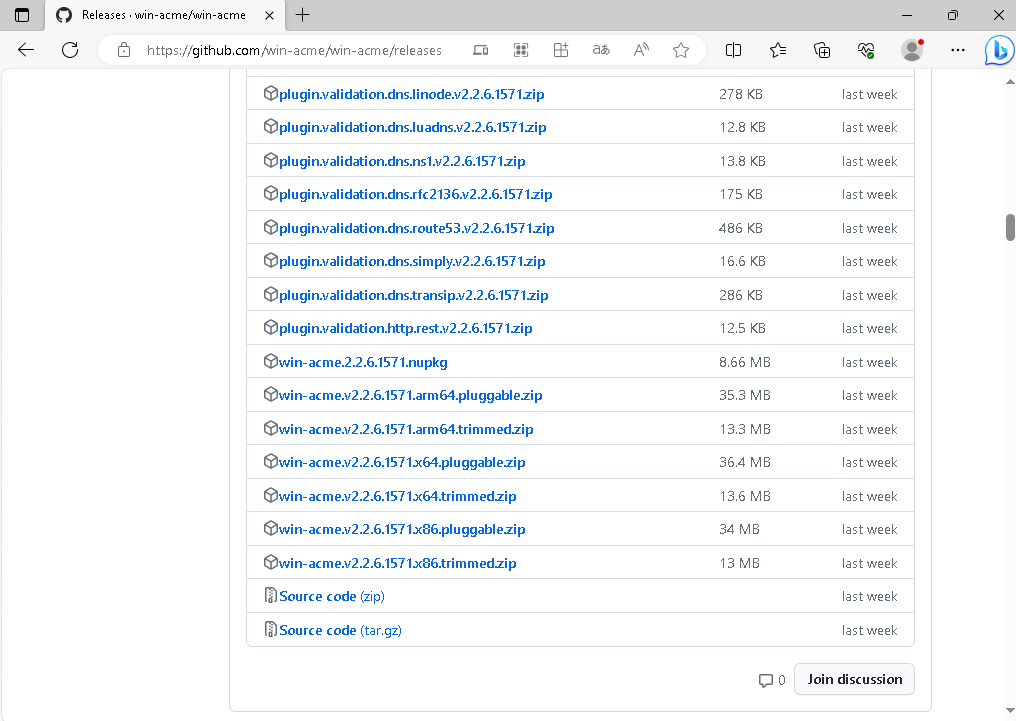1016x721 pixels.
Task: Click the 486 KB size text
Action: click(x=741, y=228)
